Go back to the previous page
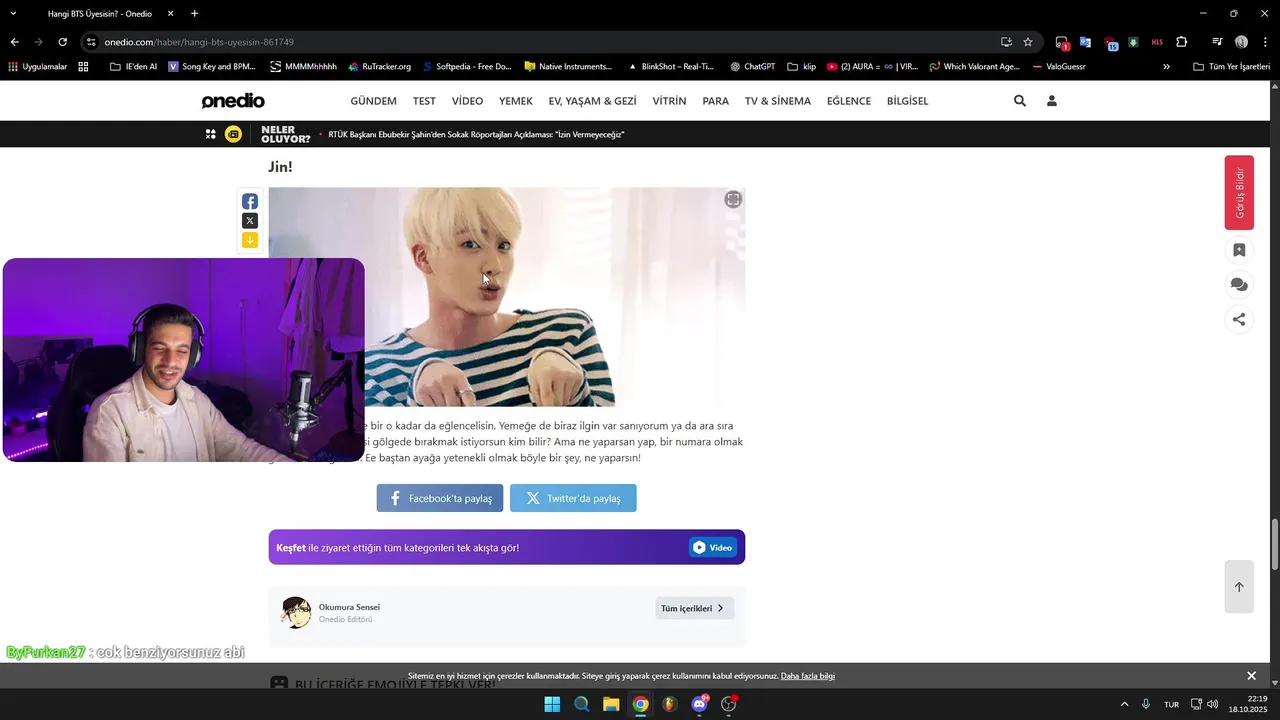1280x720 pixels. coord(14,42)
